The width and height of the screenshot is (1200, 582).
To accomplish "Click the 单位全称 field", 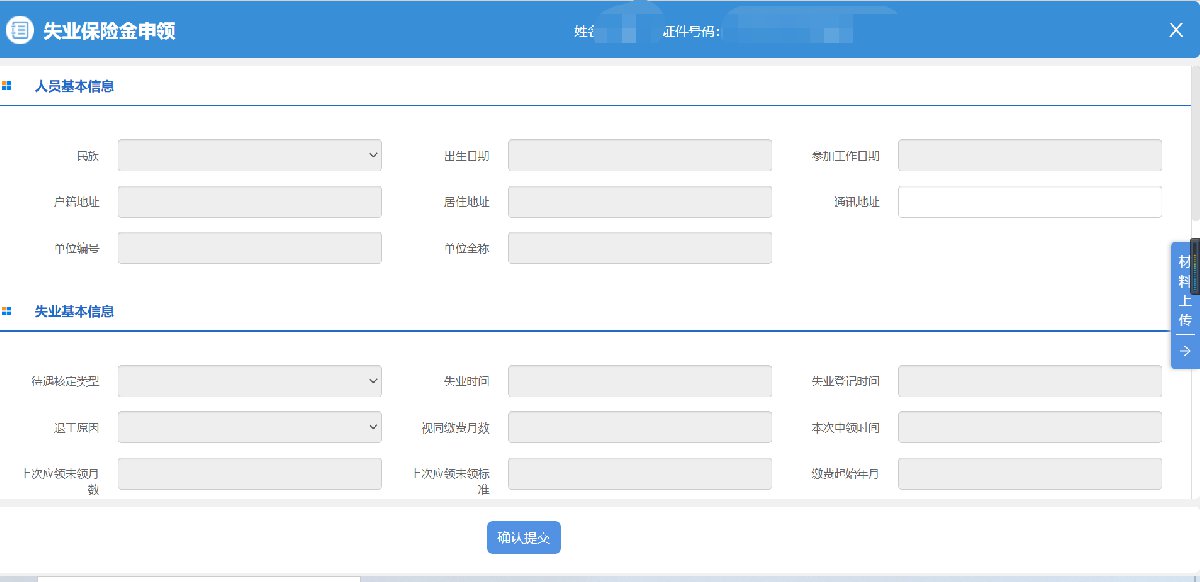I will 639,248.
